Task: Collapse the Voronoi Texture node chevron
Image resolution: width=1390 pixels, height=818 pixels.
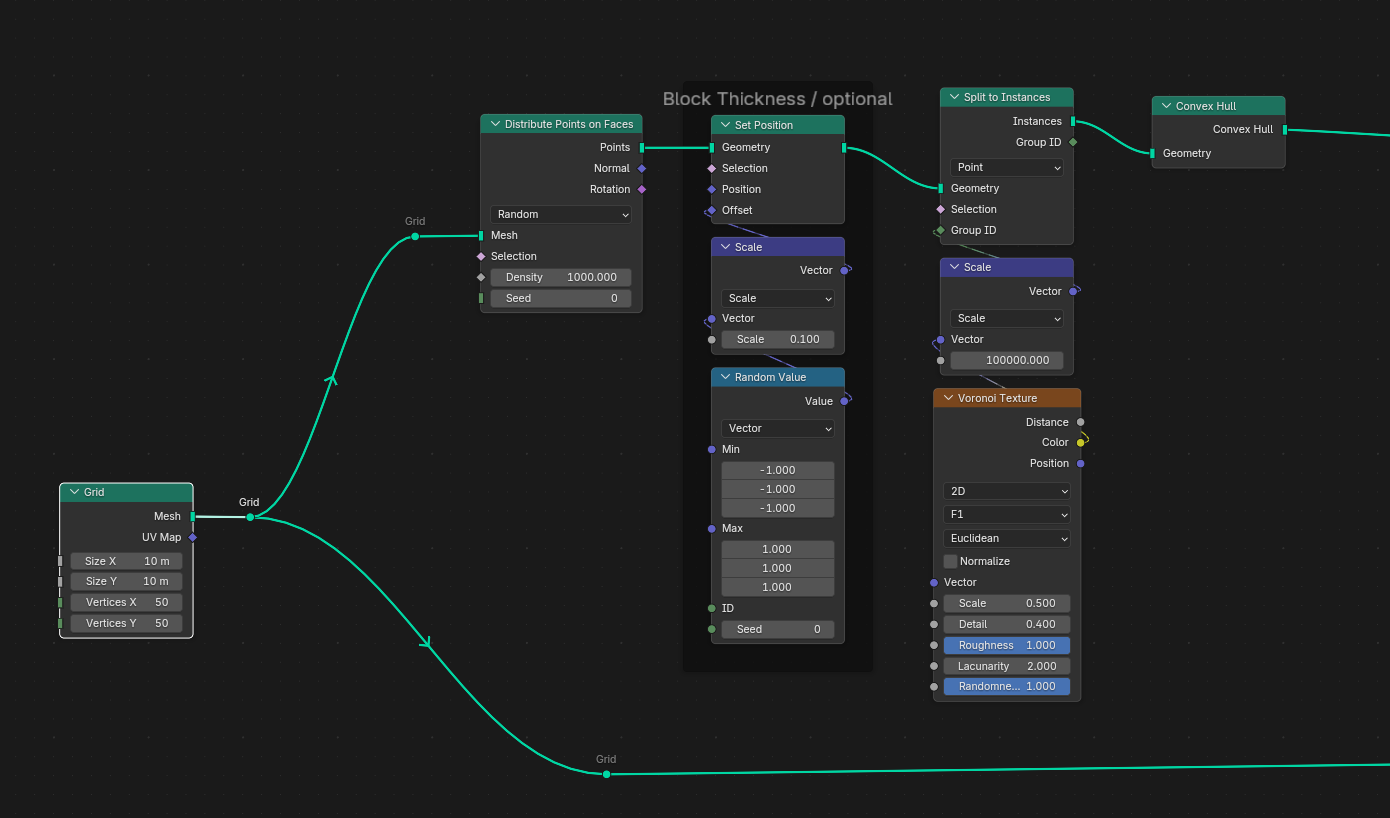Action: coord(946,398)
